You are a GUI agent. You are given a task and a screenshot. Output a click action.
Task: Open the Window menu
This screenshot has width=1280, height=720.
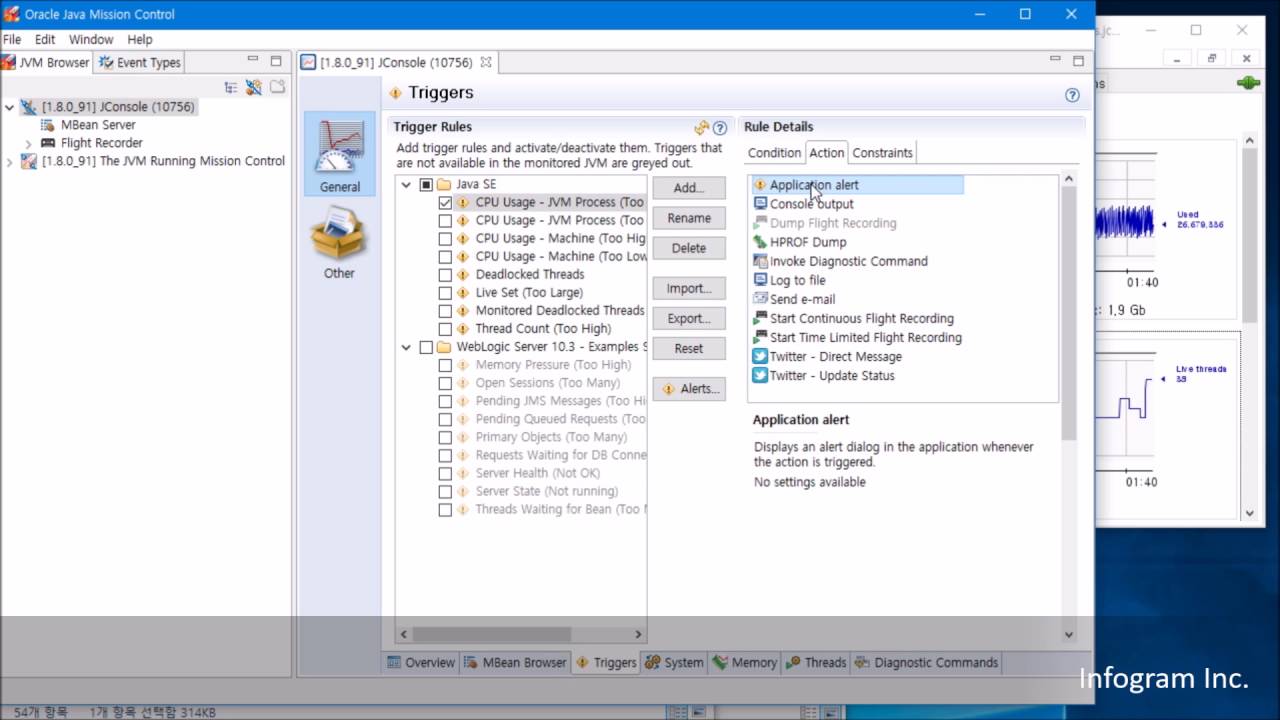point(91,39)
